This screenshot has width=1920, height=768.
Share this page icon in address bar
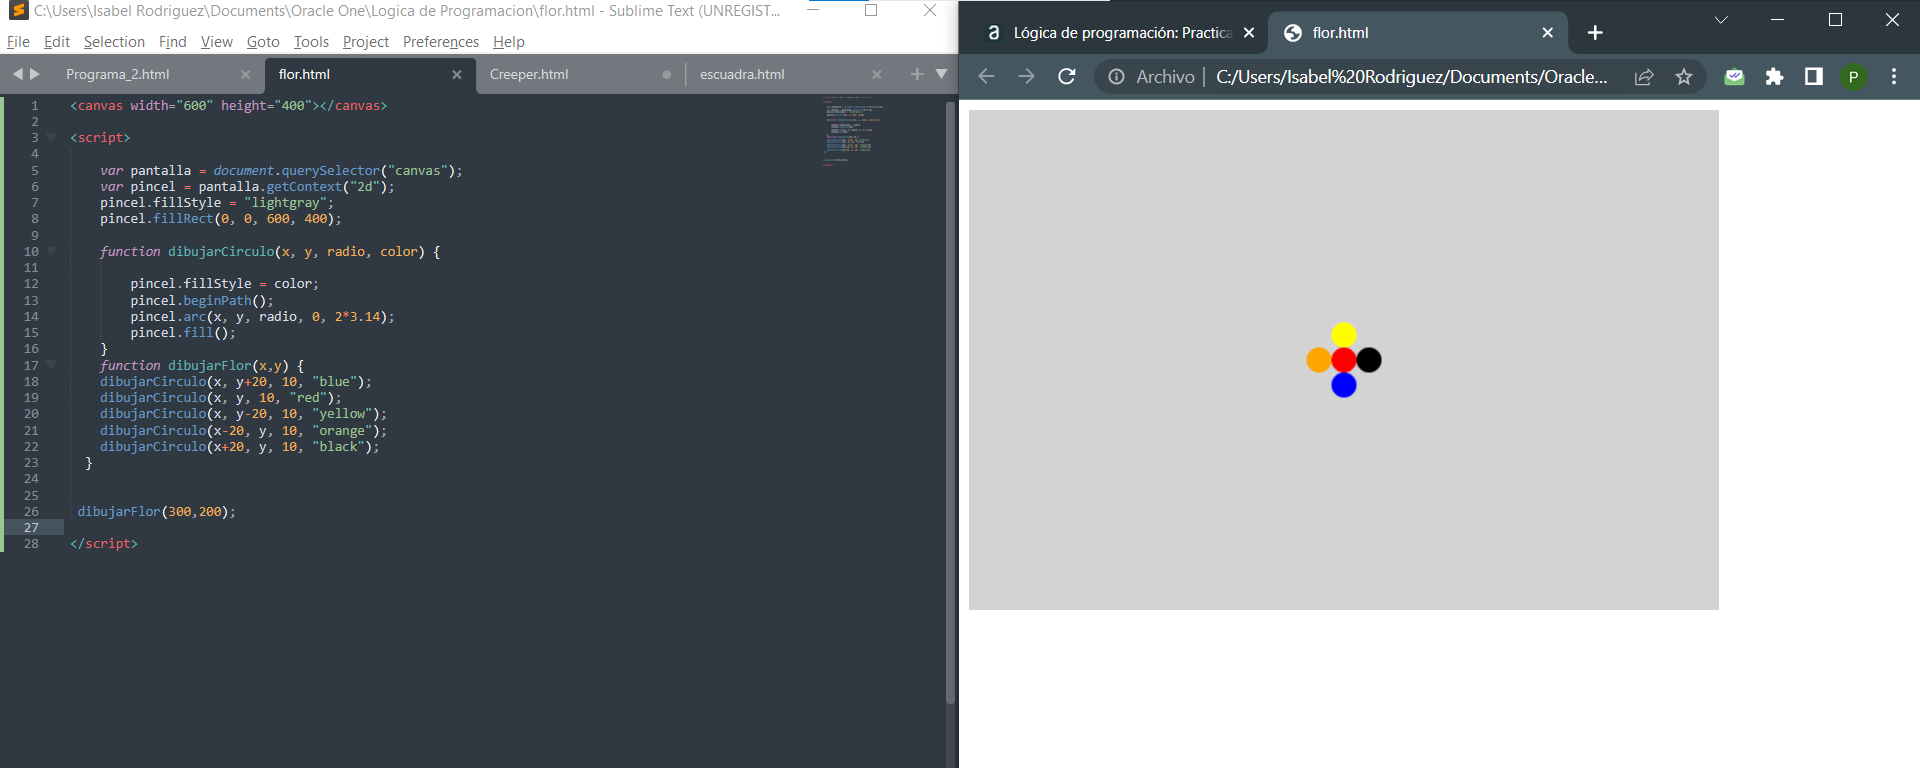(x=1644, y=77)
